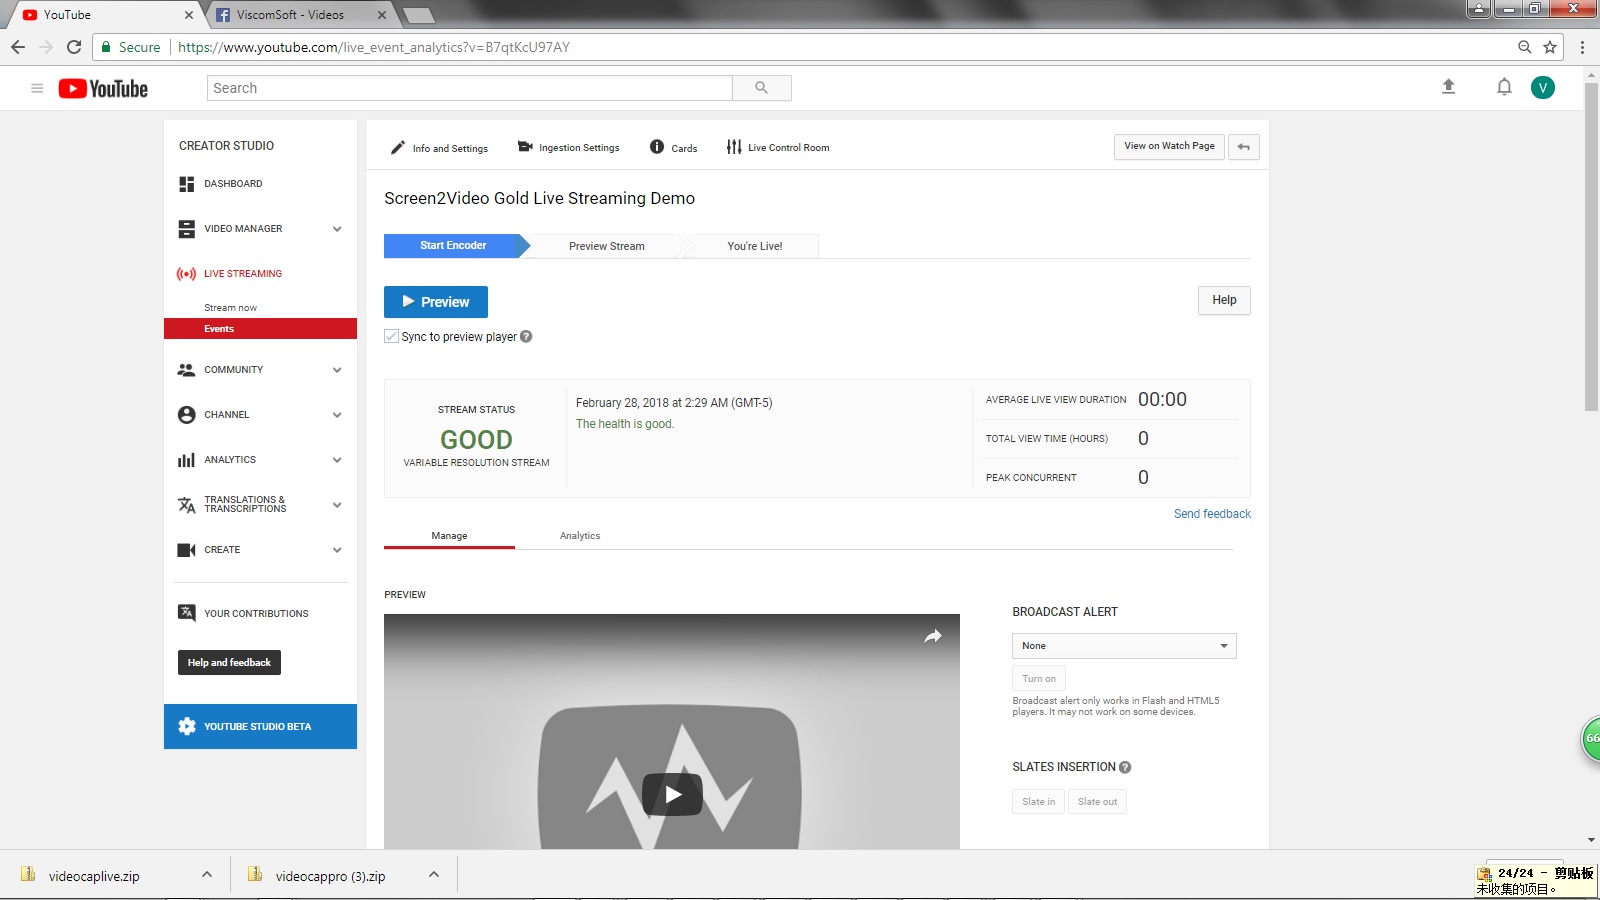Click in the YouTube search field

[470, 88]
